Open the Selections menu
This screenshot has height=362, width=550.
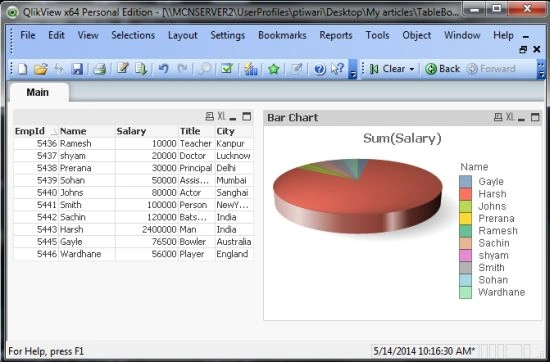(133, 35)
